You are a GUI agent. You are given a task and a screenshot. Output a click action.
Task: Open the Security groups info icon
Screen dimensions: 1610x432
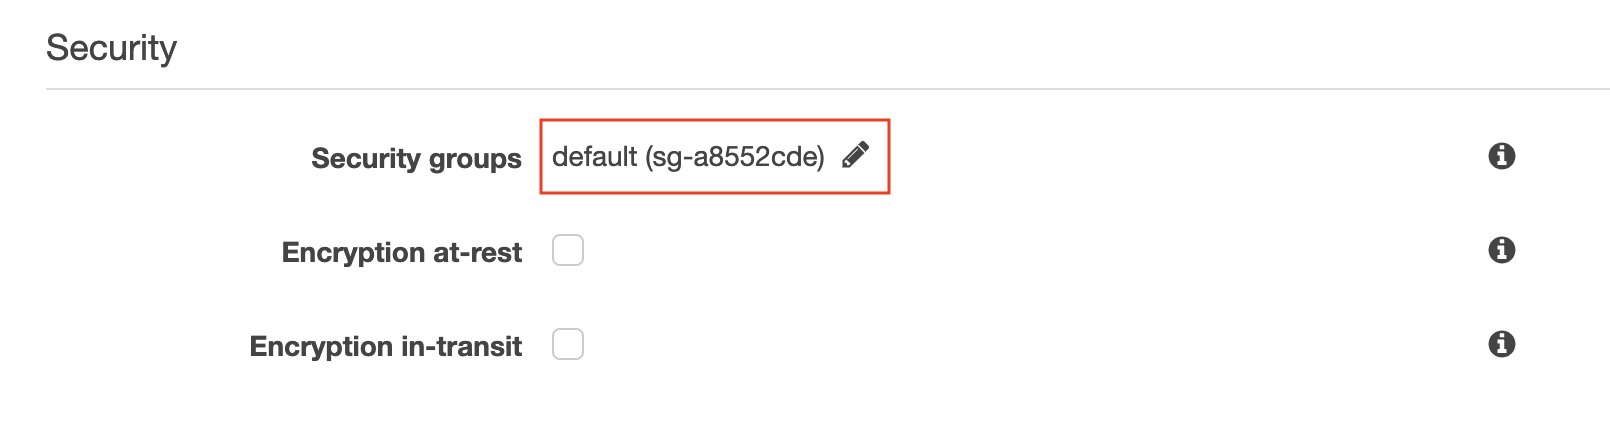(1501, 156)
